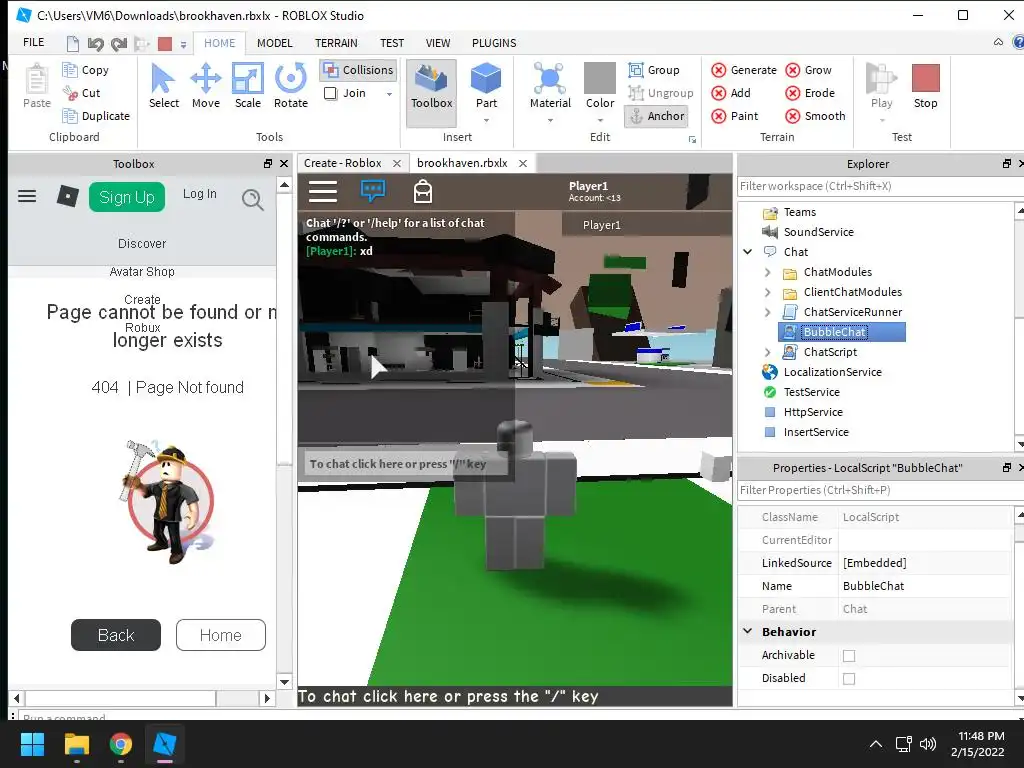
Task: Open the Toolbox hamburger menu
Action: [x=27, y=196]
